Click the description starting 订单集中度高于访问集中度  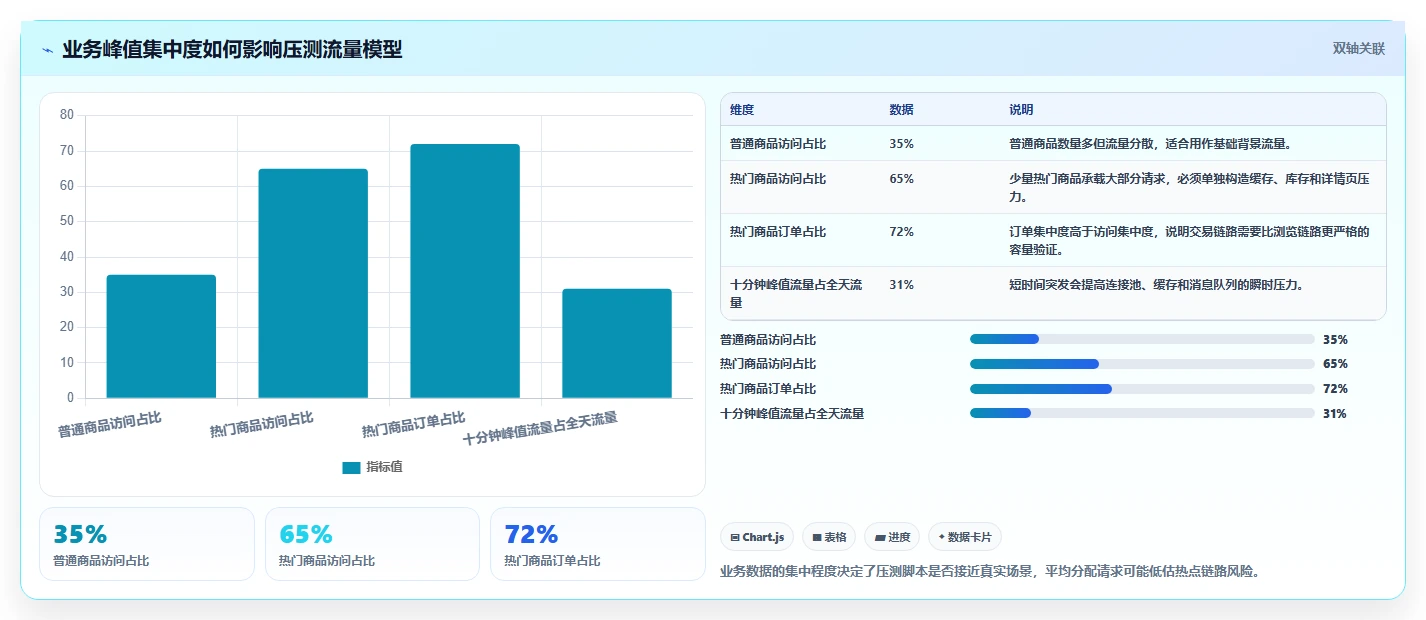click(1189, 241)
